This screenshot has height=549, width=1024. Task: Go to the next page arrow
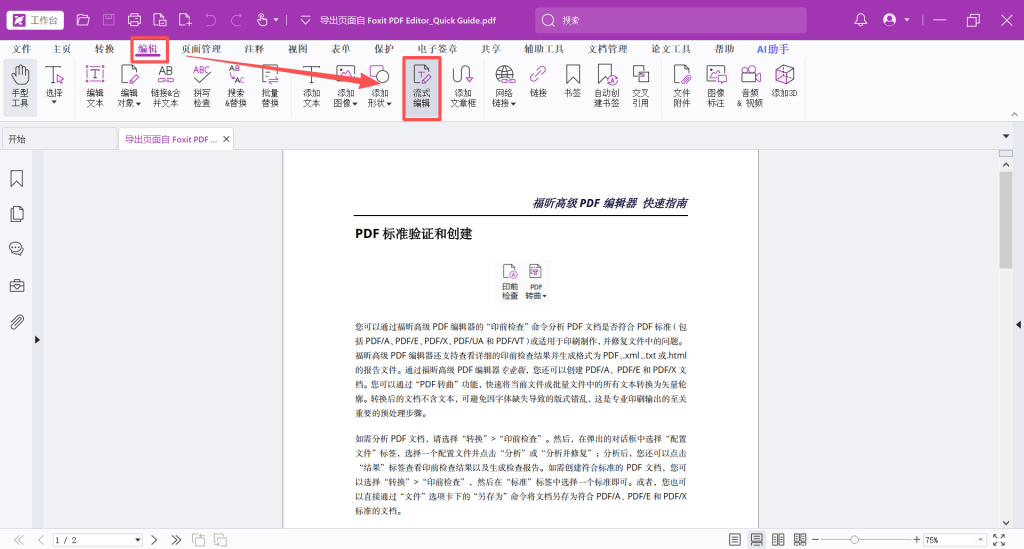click(x=154, y=540)
